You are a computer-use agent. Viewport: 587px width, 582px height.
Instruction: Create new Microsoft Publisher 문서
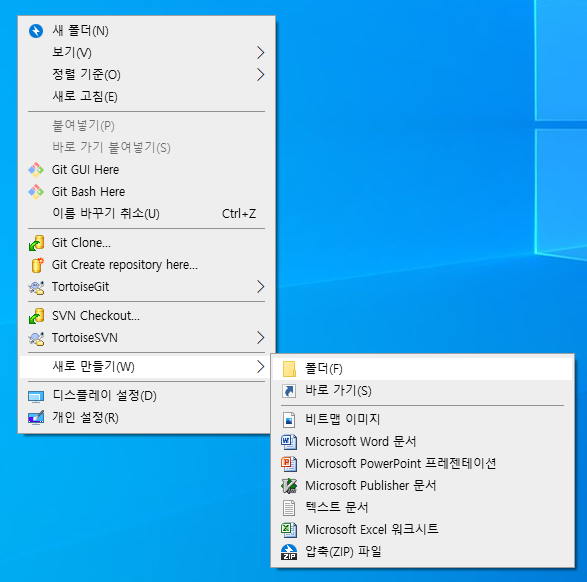click(423, 485)
